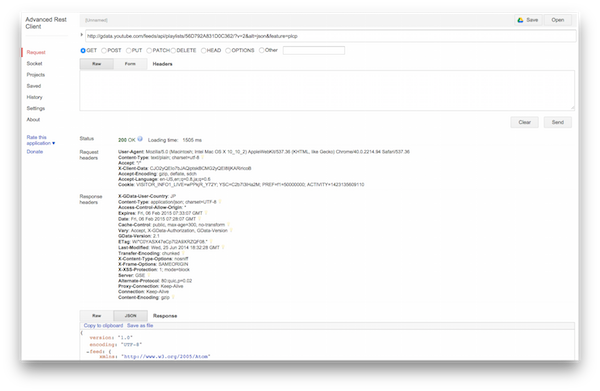This screenshot has width=600, height=391.
Task: Select the PATCH method radio button
Action: point(149,51)
